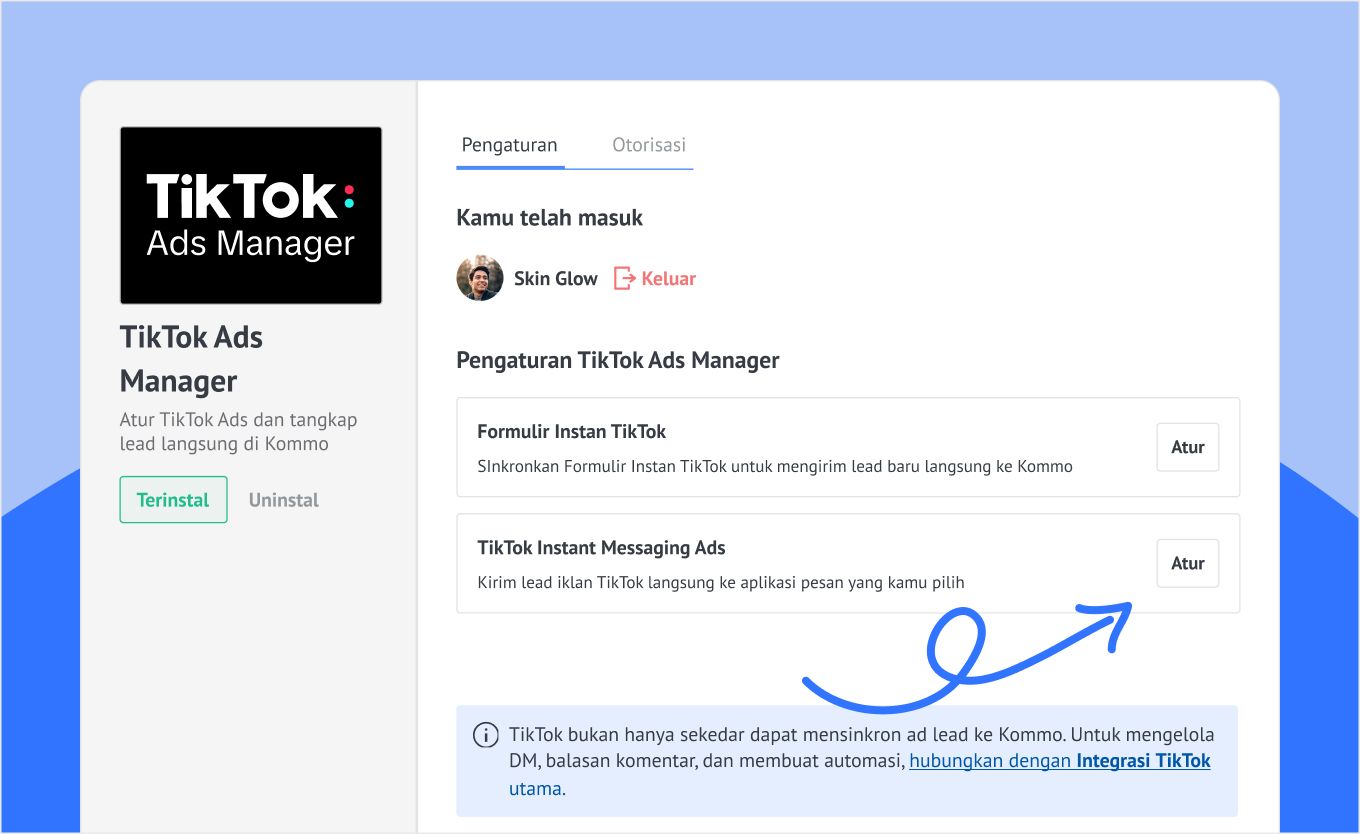Click the Skin Glow account name
Image resolution: width=1360 pixels, height=834 pixels.
(556, 278)
